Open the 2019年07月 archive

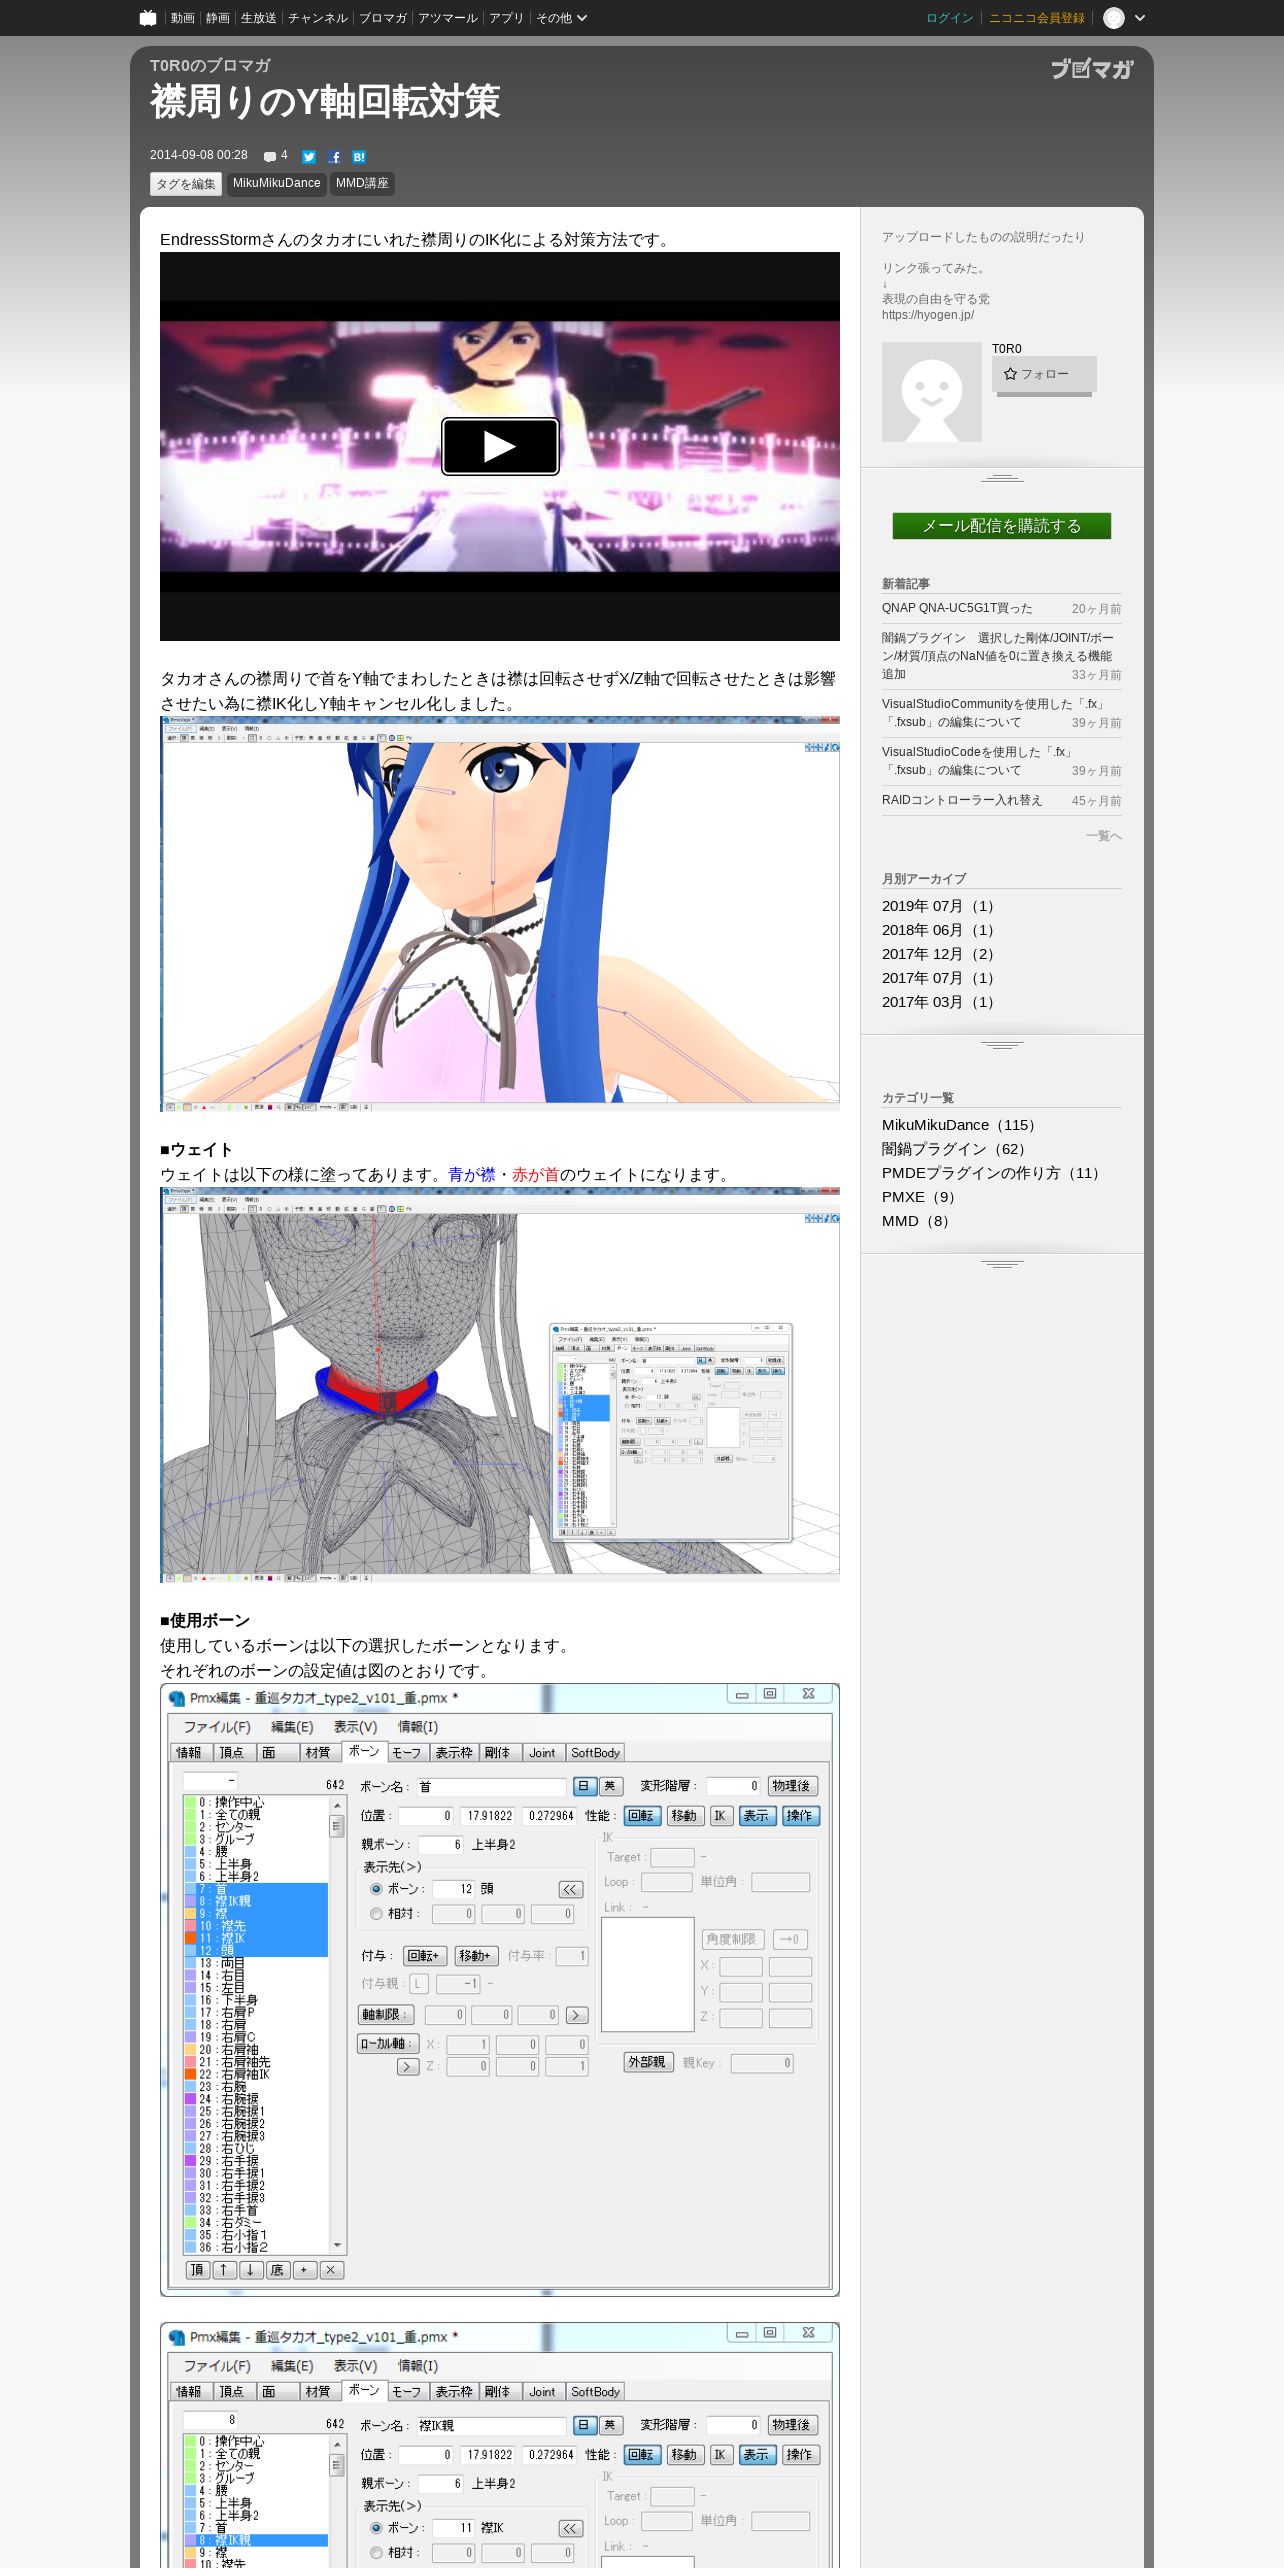[938, 906]
